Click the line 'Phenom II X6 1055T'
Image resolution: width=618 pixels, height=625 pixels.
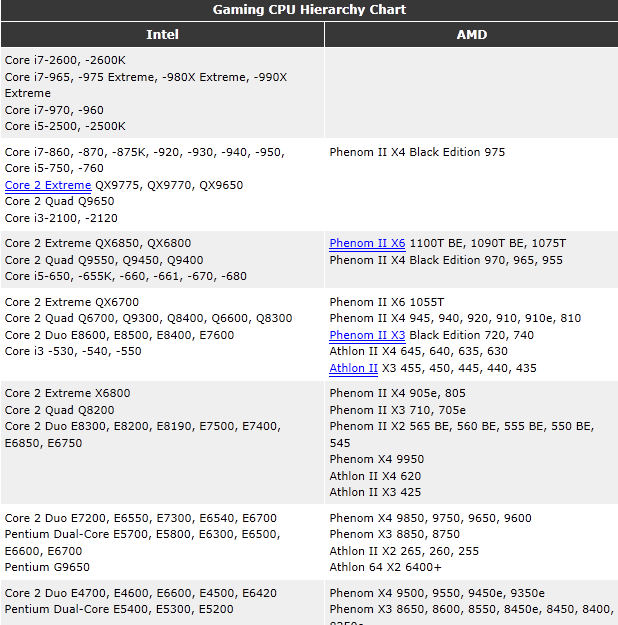tap(387, 302)
